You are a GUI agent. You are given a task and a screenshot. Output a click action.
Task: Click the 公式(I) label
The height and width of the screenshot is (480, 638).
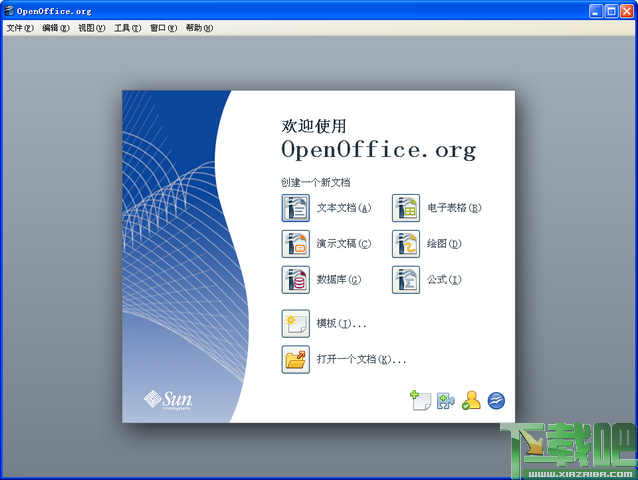444,280
